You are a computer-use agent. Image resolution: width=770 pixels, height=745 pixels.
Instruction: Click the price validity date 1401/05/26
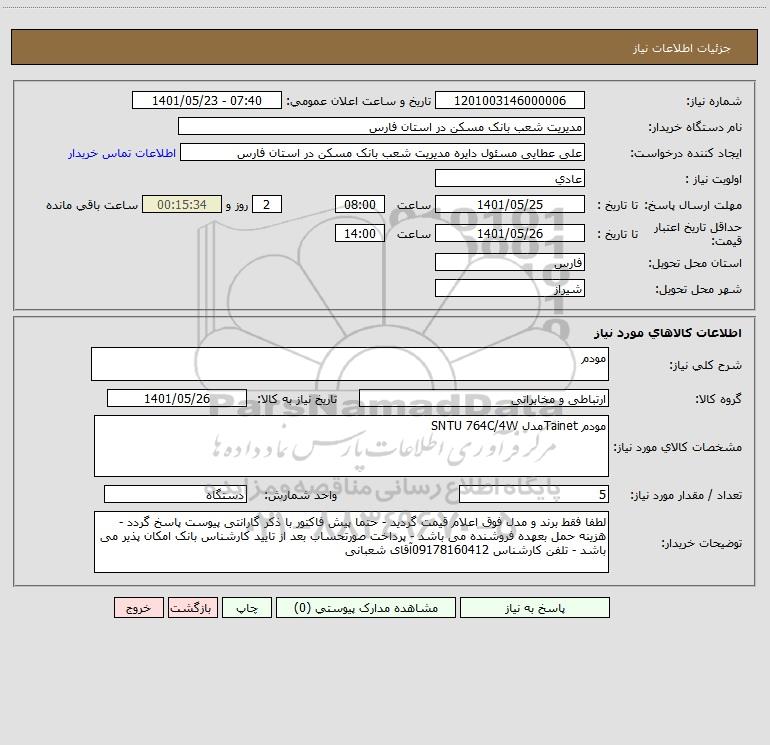coord(510,233)
